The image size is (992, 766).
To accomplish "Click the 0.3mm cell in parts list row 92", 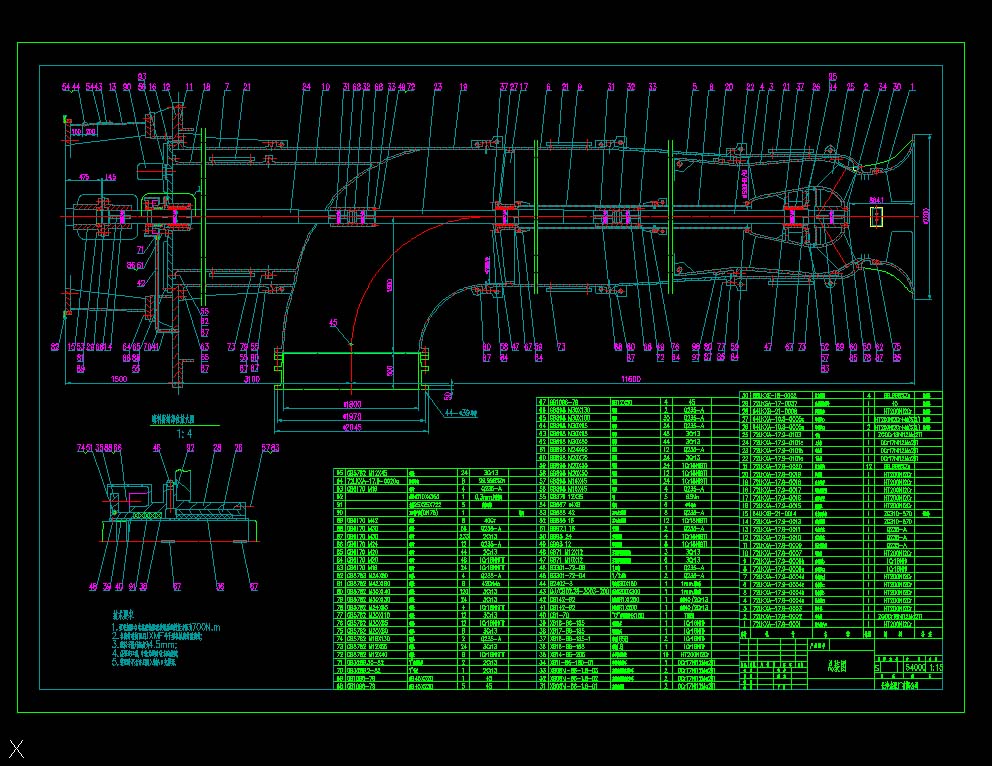I will pos(491,497).
